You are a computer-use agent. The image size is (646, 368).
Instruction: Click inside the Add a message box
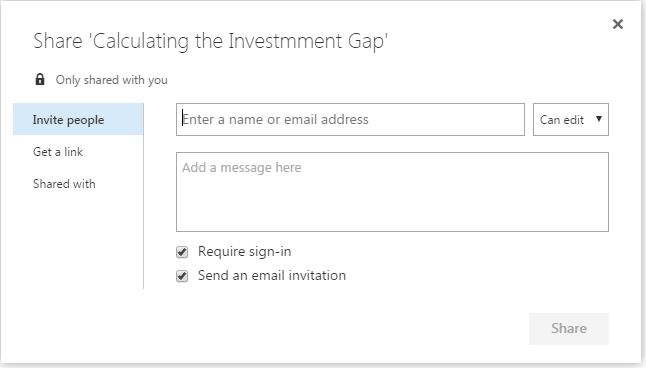[392, 192]
